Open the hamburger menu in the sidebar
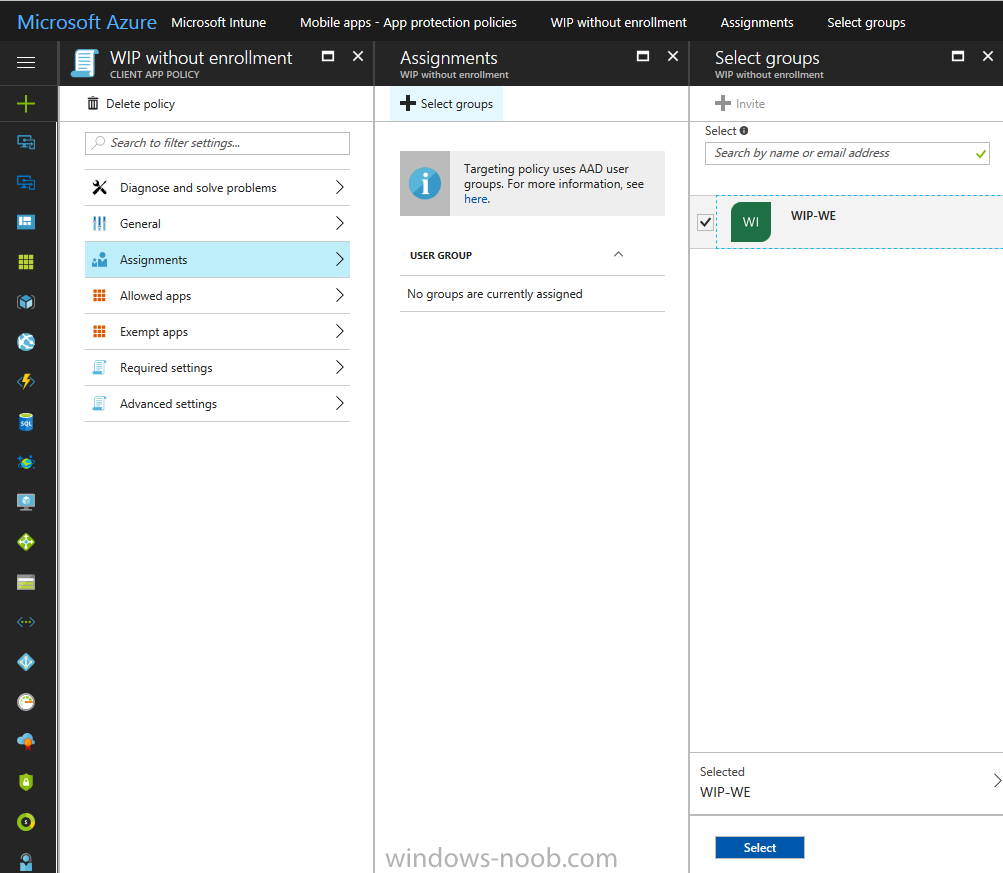This screenshot has width=1003, height=873. tap(26, 62)
